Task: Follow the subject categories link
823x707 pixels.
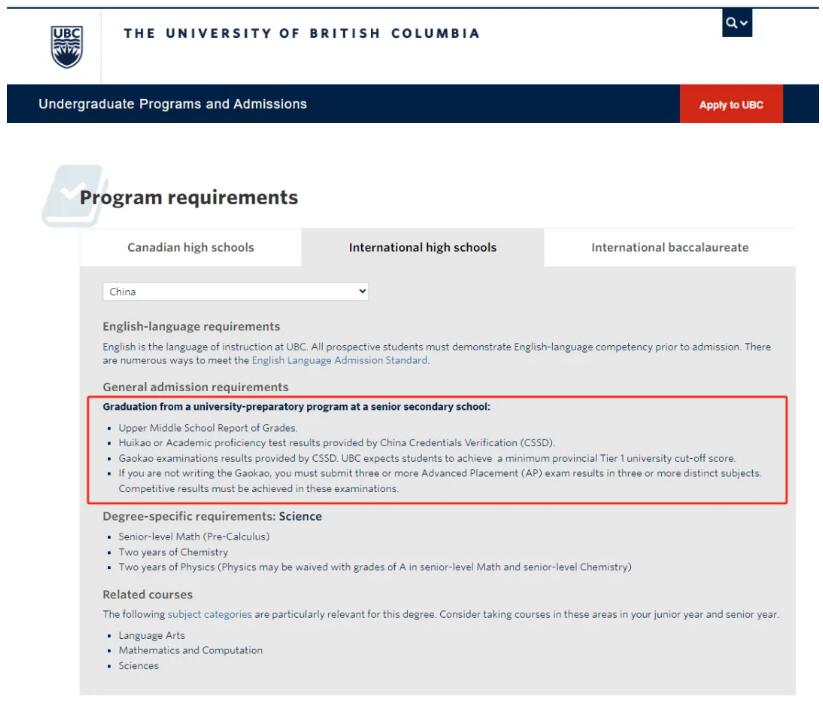Action: point(209,614)
